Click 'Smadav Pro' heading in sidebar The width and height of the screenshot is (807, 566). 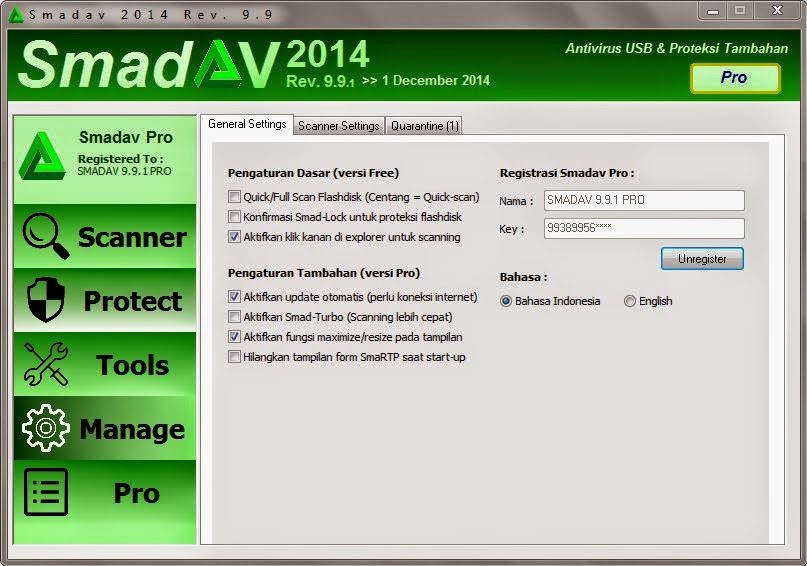pos(126,137)
